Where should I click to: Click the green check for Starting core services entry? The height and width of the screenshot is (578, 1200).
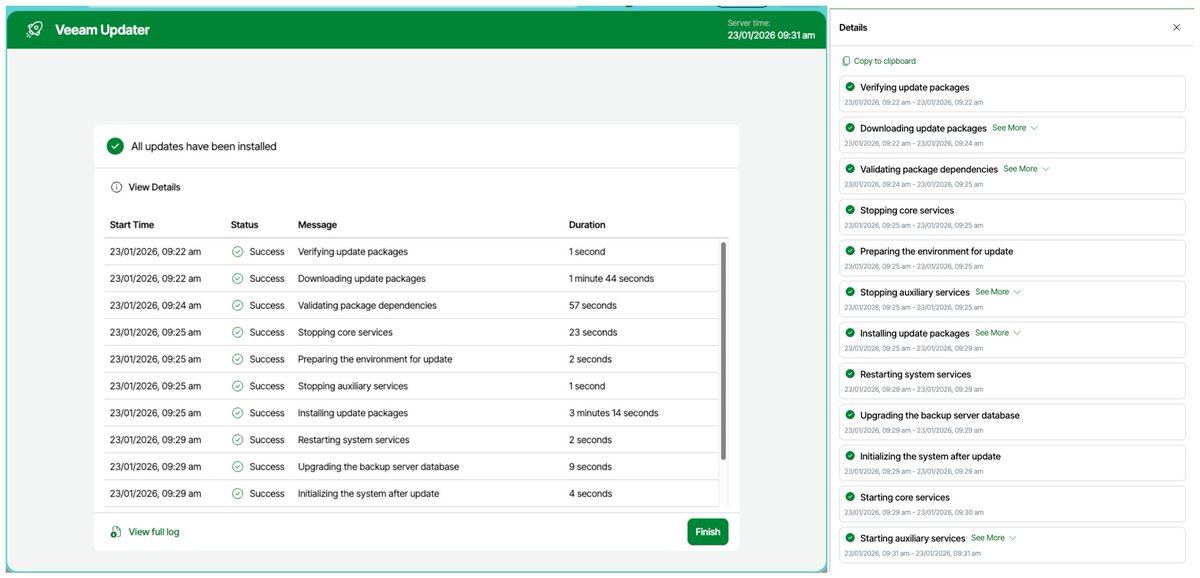[x=849, y=497]
